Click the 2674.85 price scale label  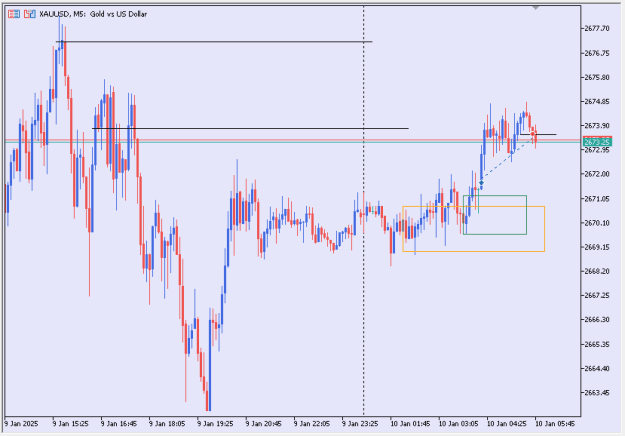[x=597, y=102]
